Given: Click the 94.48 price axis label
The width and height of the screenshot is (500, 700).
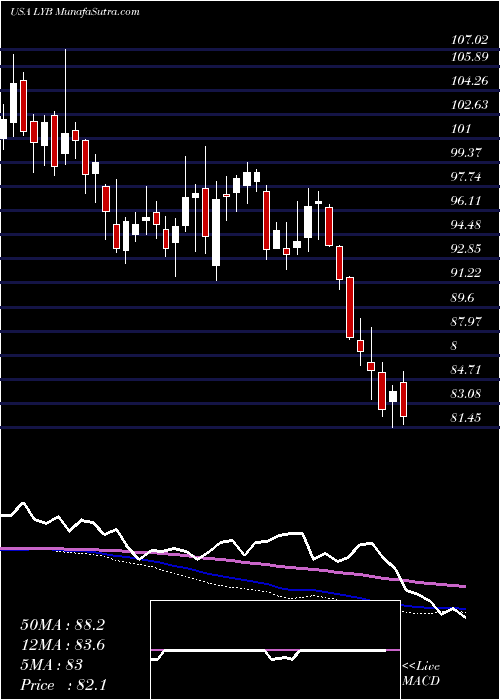Looking at the screenshot, I should tap(467, 225).
